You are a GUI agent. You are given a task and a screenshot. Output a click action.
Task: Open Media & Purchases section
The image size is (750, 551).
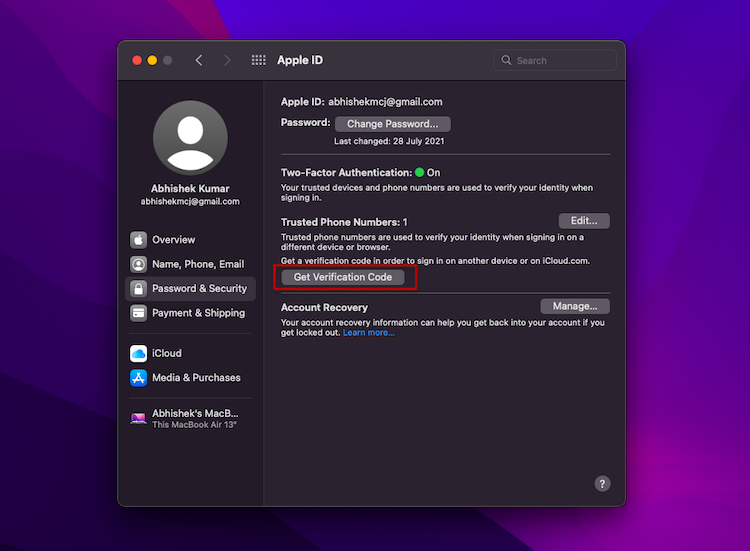pyautogui.click(x=190, y=378)
